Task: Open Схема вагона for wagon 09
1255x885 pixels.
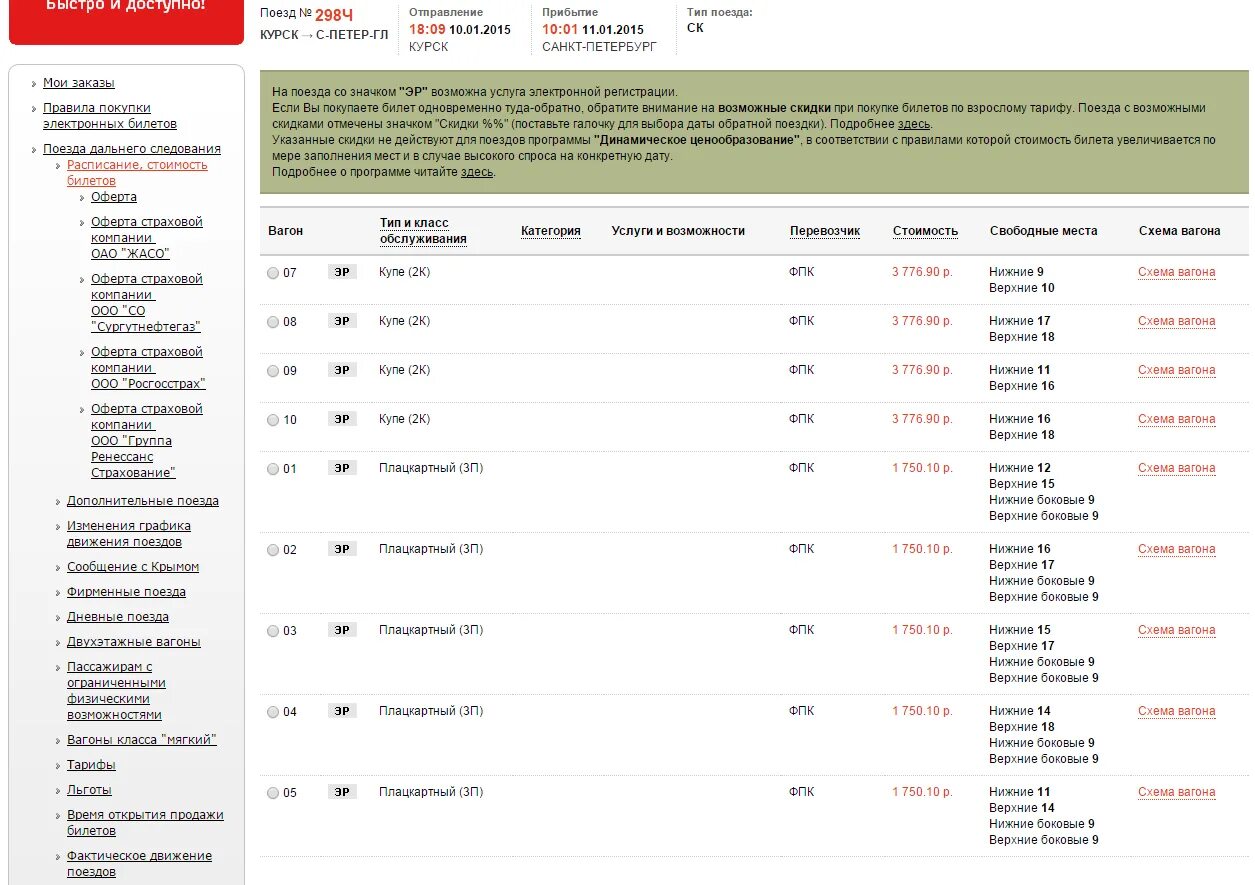Action: coord(1177,370)
